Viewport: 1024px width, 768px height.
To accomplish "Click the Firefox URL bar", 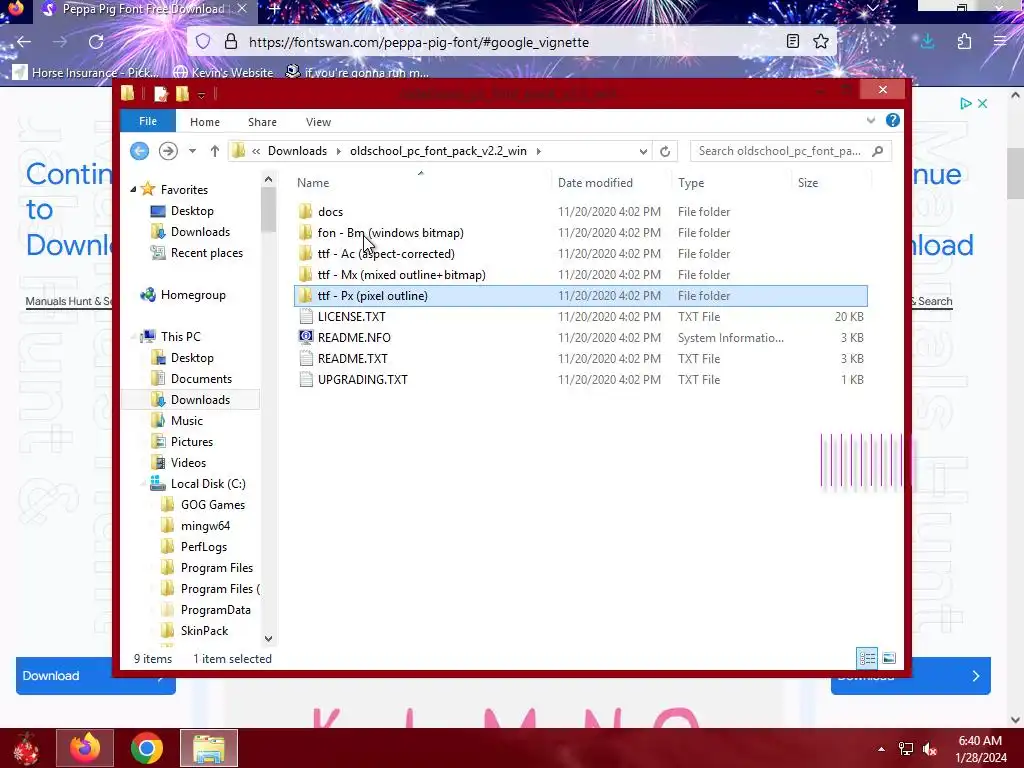I will click(x=509, y=42).
